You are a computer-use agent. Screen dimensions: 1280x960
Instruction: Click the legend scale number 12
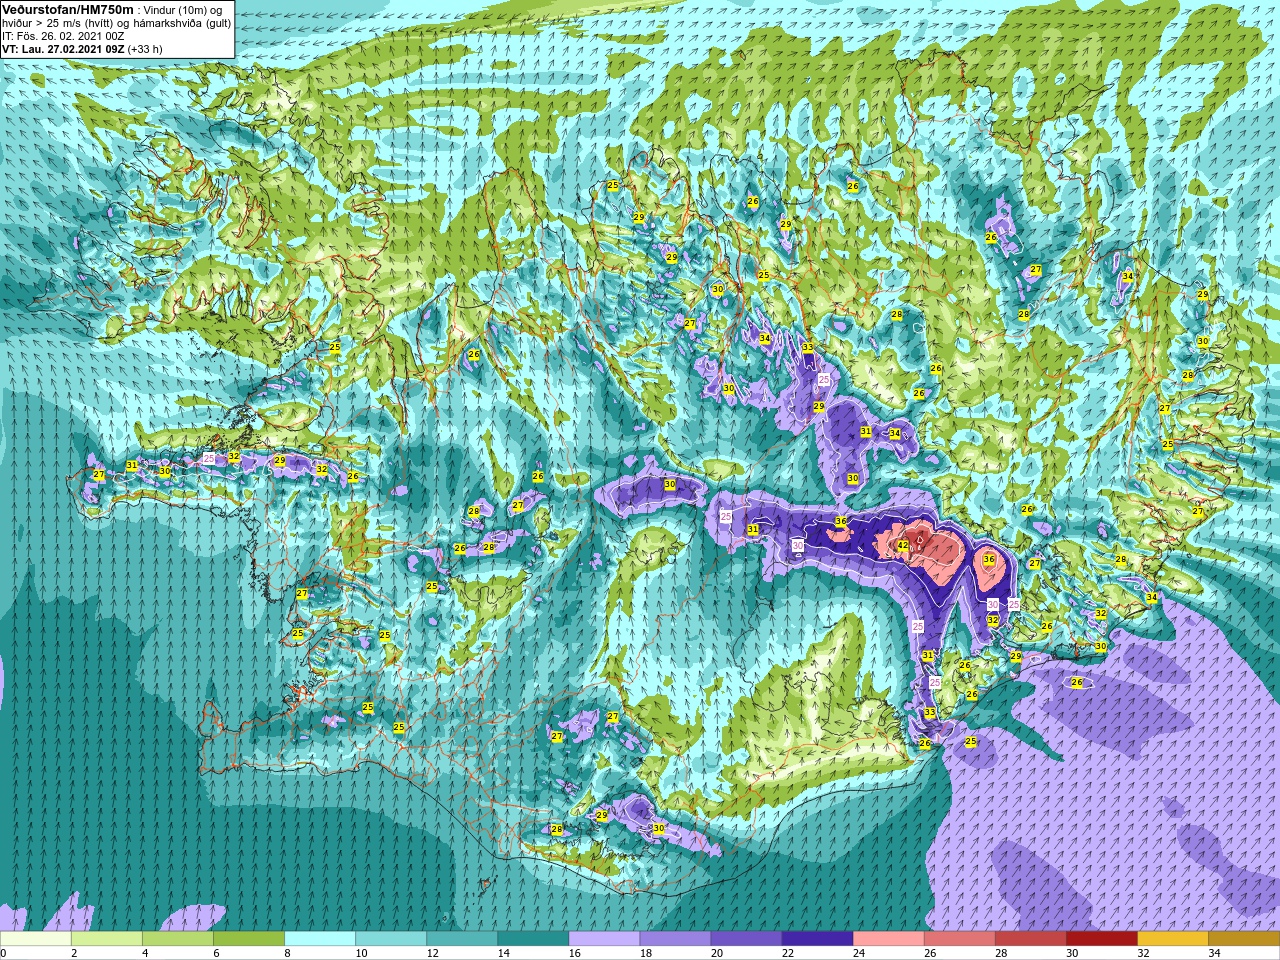click(x=433, y=953)
